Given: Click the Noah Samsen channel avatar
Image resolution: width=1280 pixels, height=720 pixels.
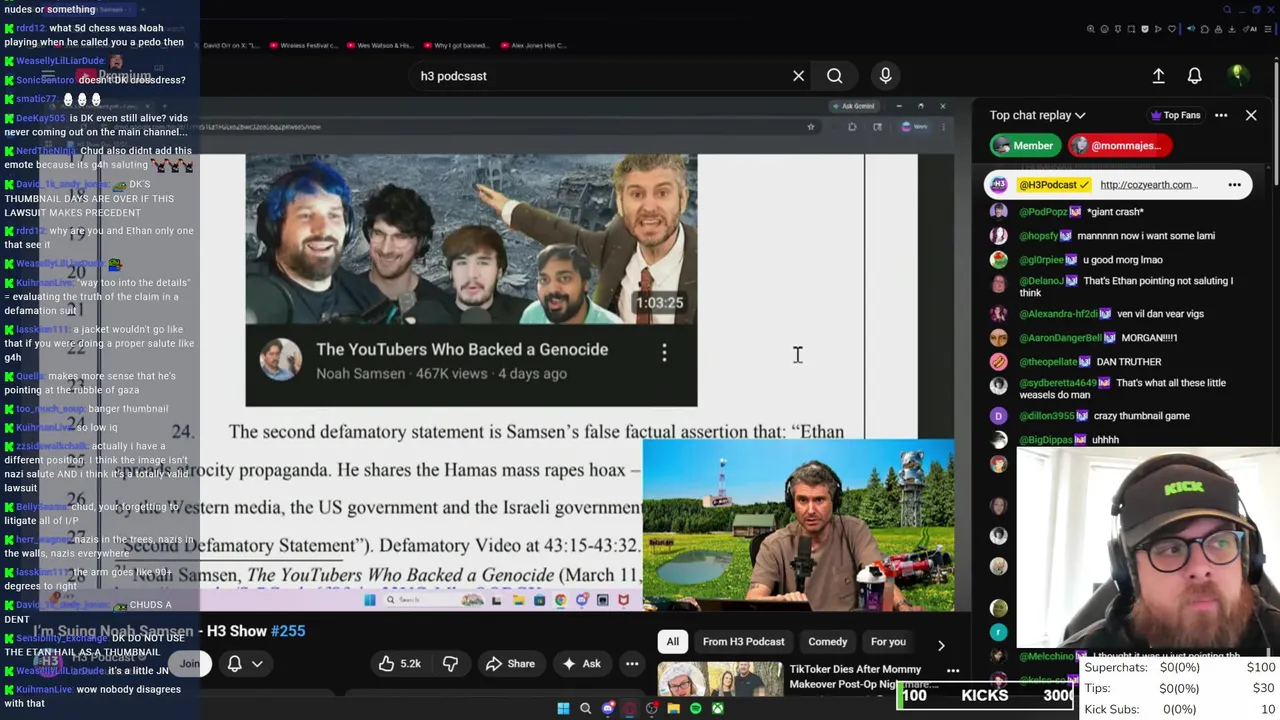Looking at the screenshot, I should click(x=281, y=360).
